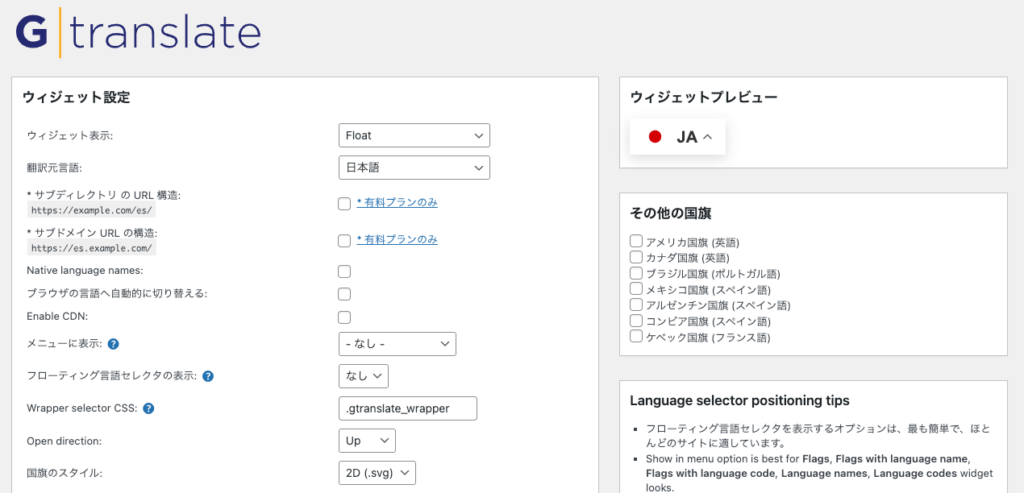This screenshot has width=1024, height=493.
Task: Enable Native language names checkbox
Action: (x=344, y=271)
